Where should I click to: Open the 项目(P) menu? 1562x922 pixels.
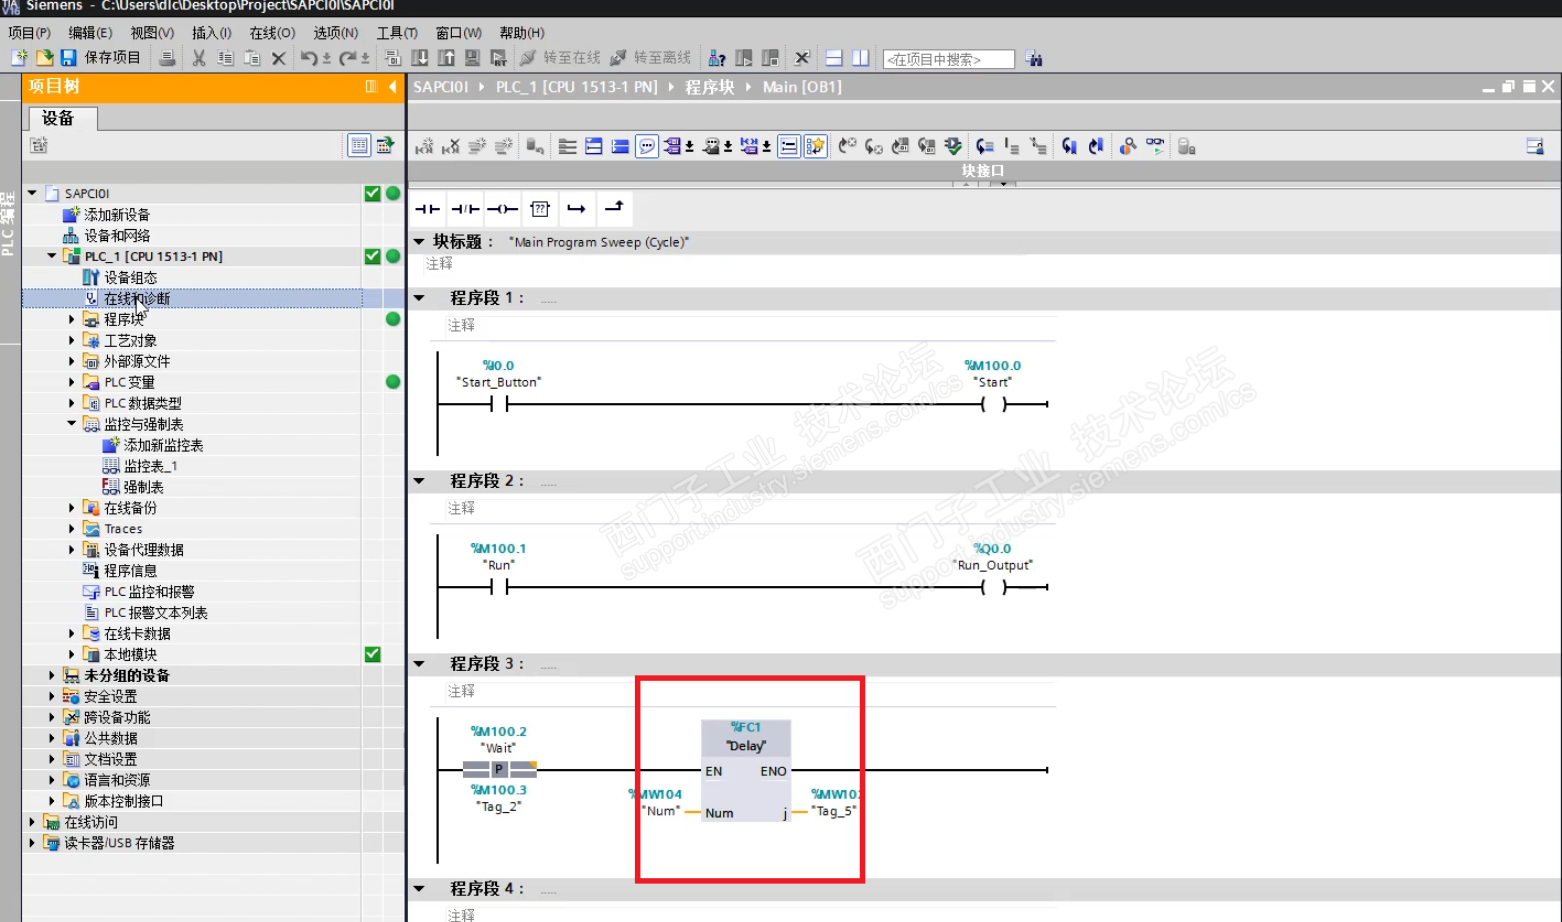click(29, 33)
